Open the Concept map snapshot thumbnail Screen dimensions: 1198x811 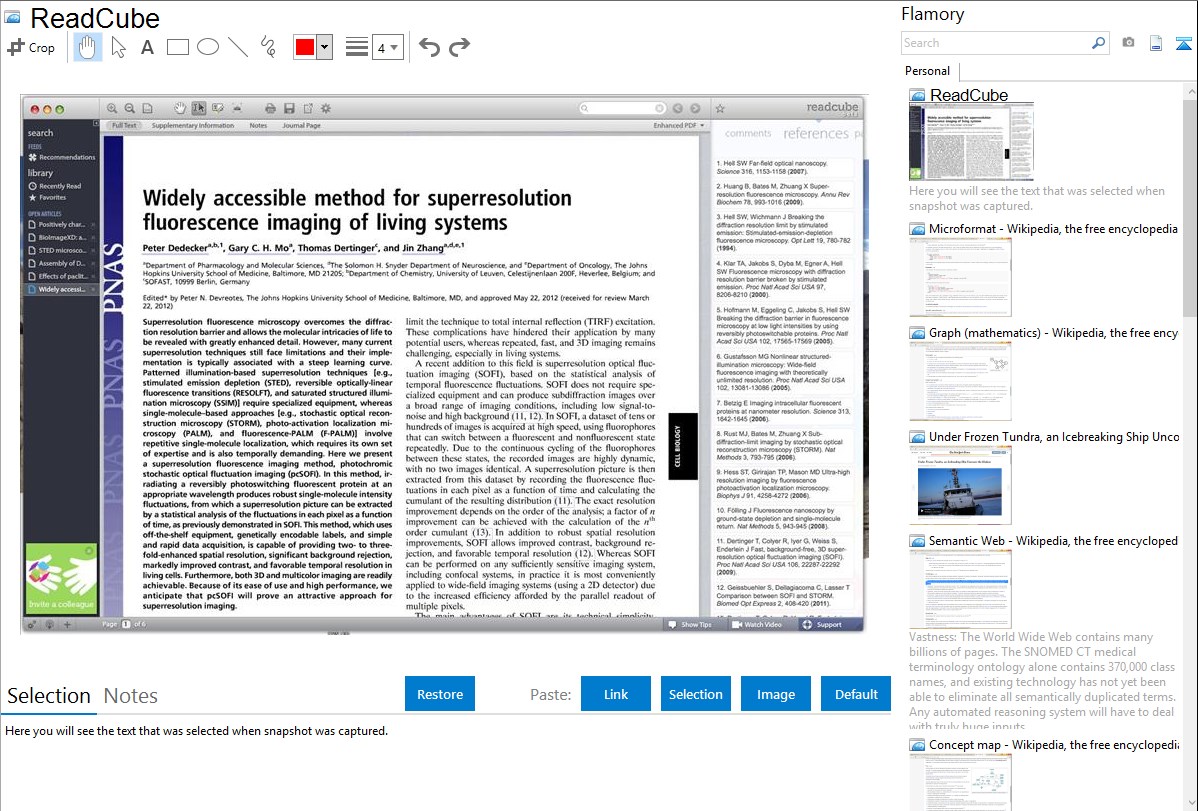(960, 782)
